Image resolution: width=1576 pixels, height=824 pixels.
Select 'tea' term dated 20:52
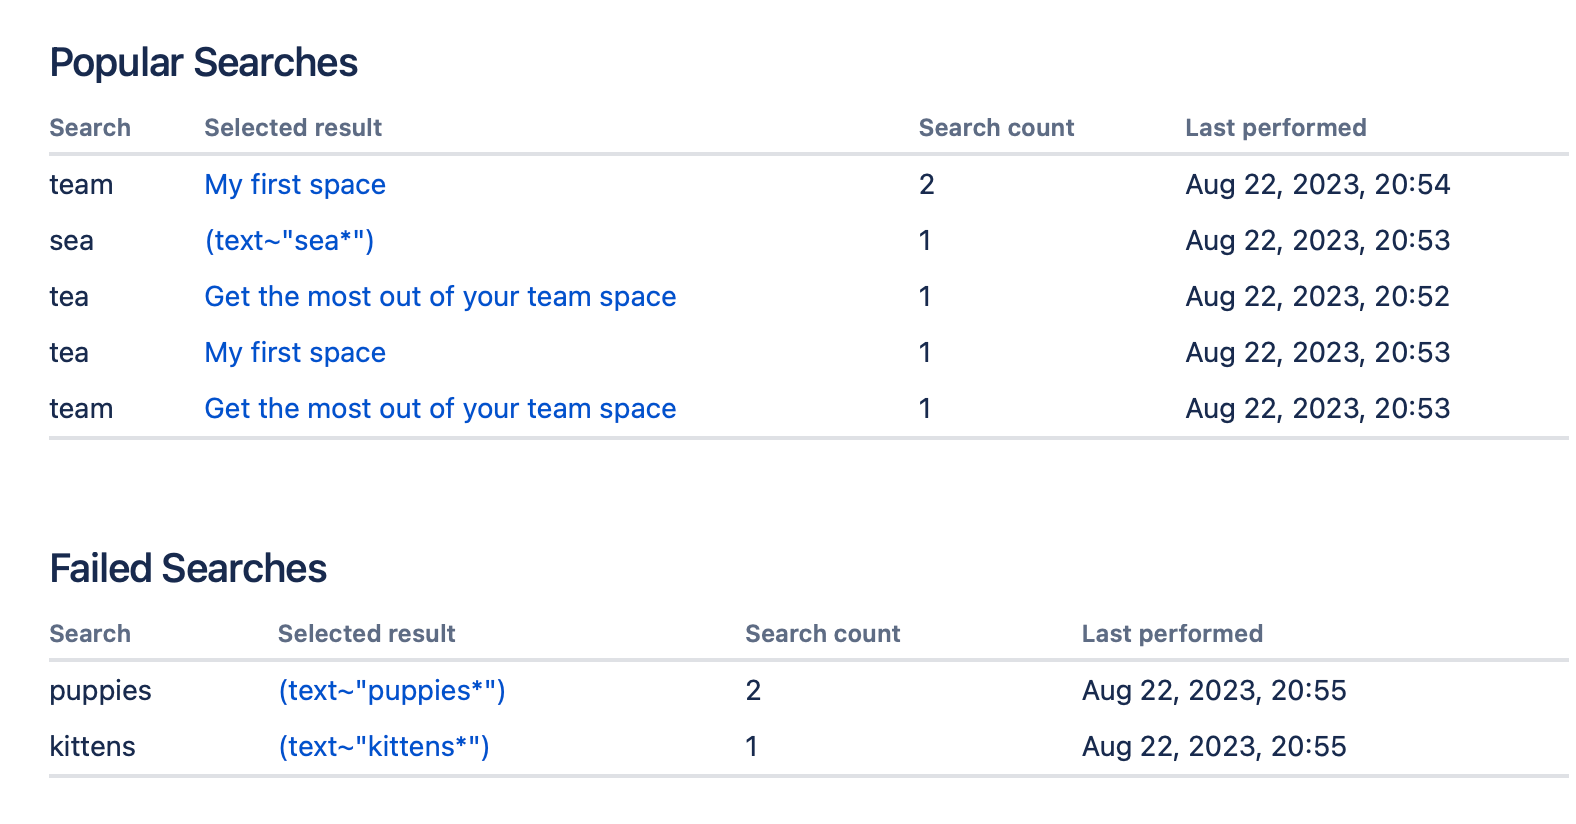tap(69, 297)
